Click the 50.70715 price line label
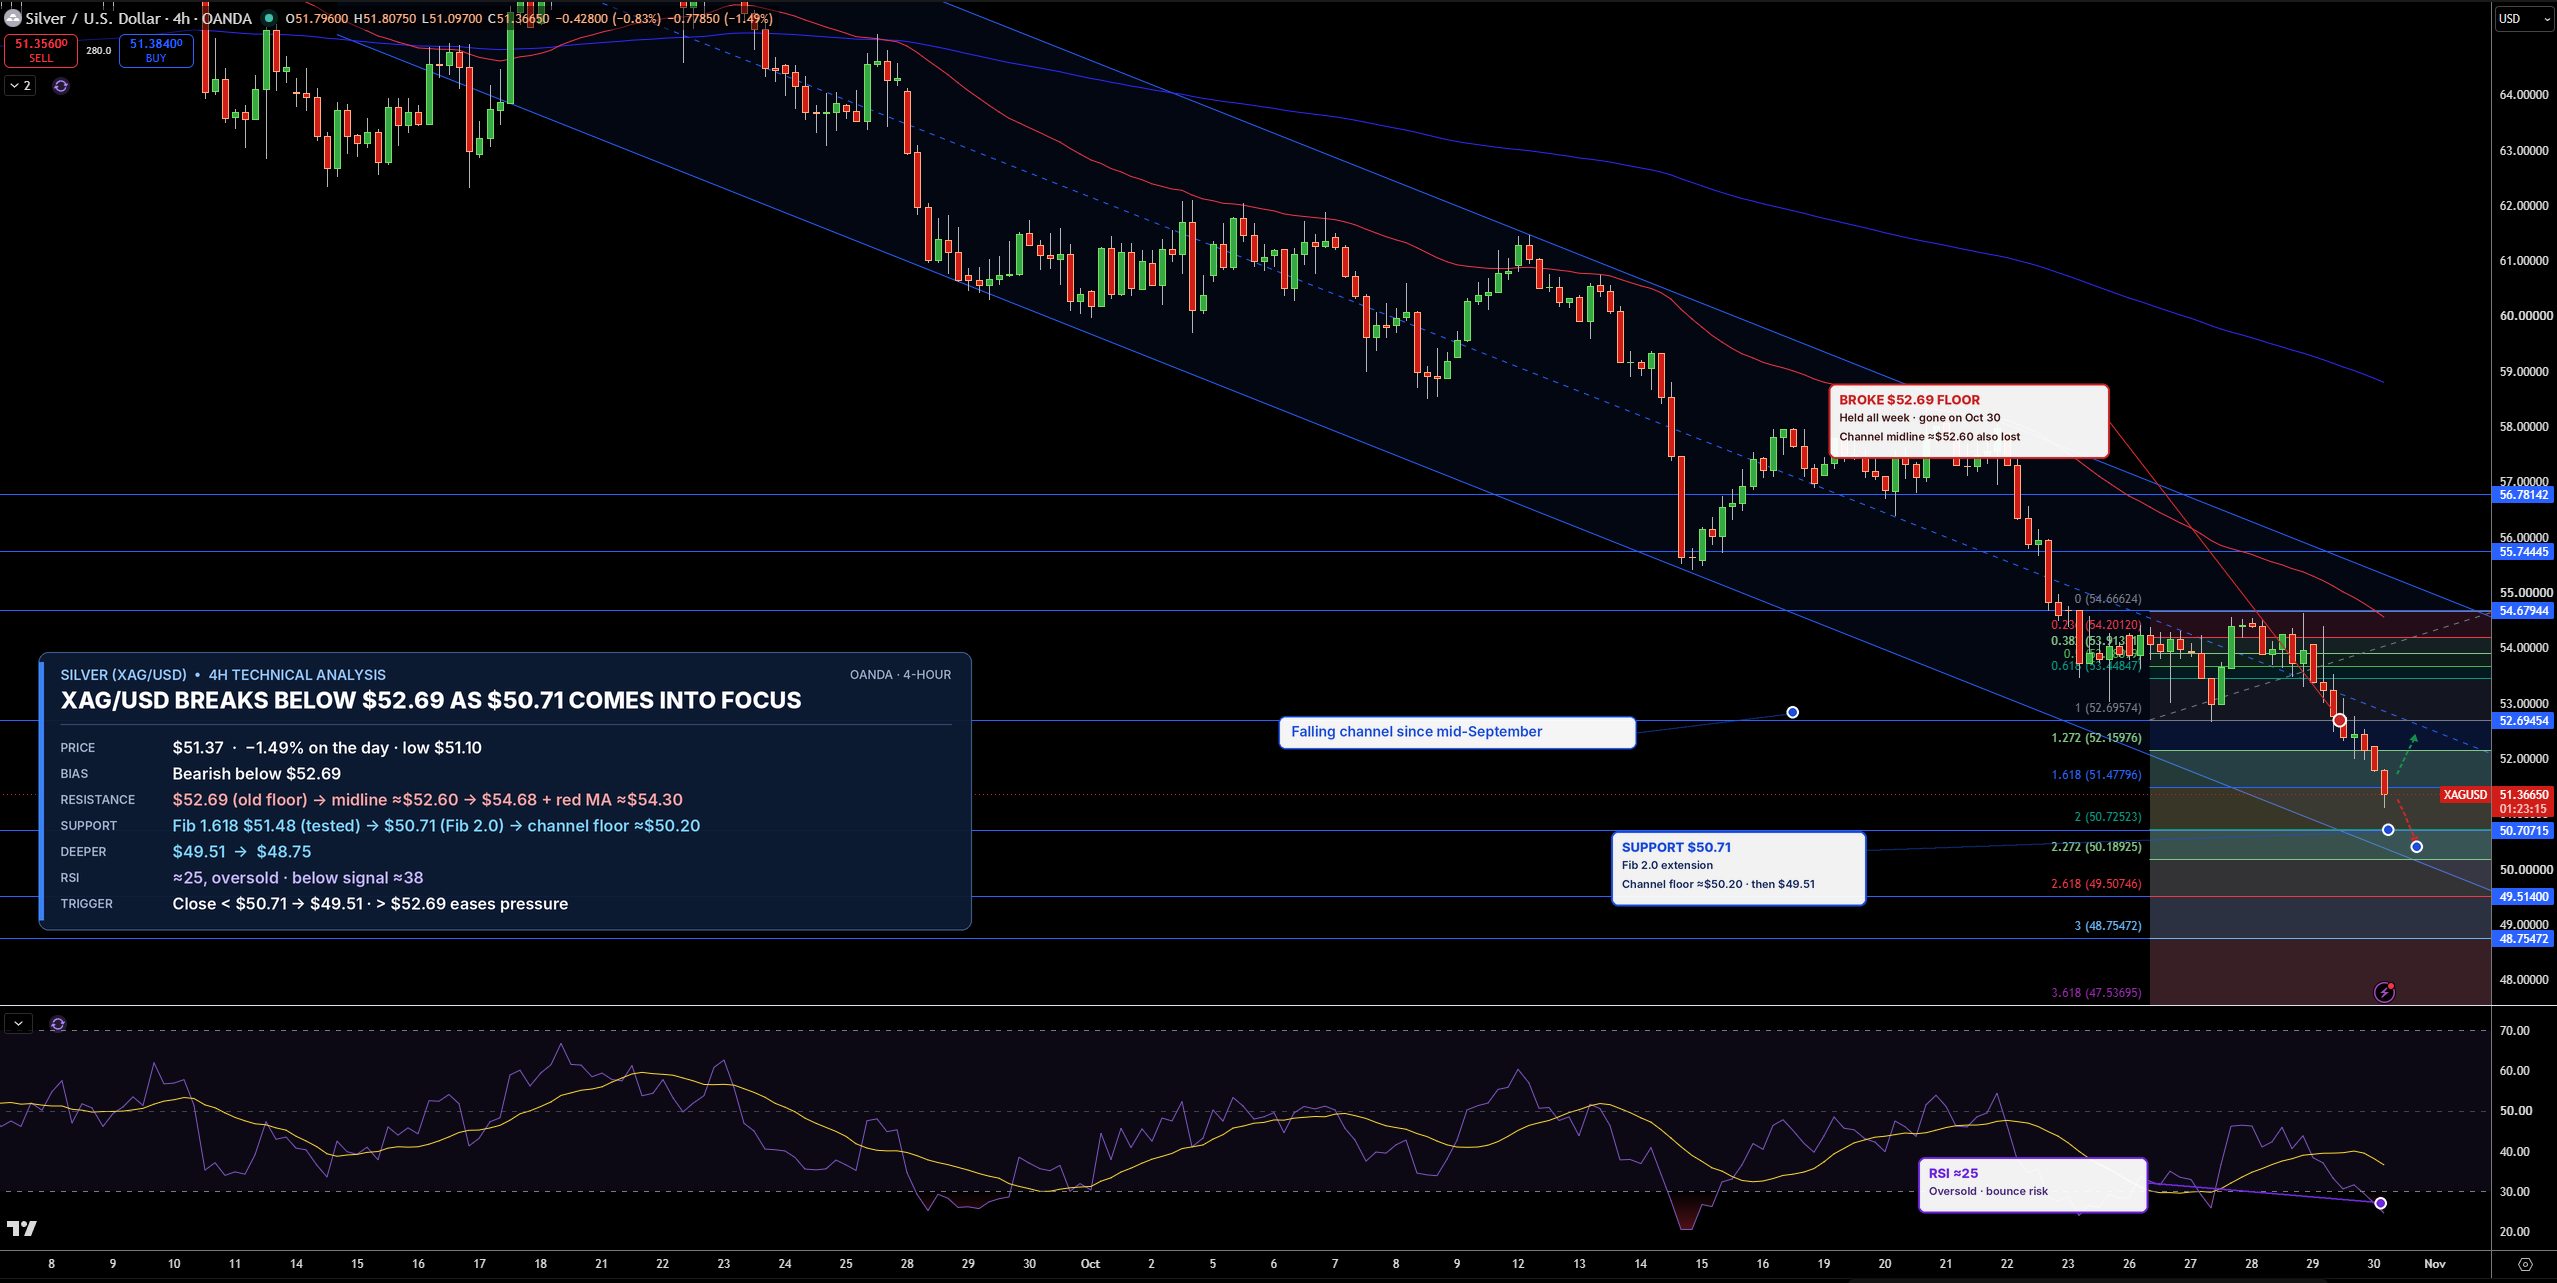Viewport: 2557px width, 1283px height. click(2523, 831)
